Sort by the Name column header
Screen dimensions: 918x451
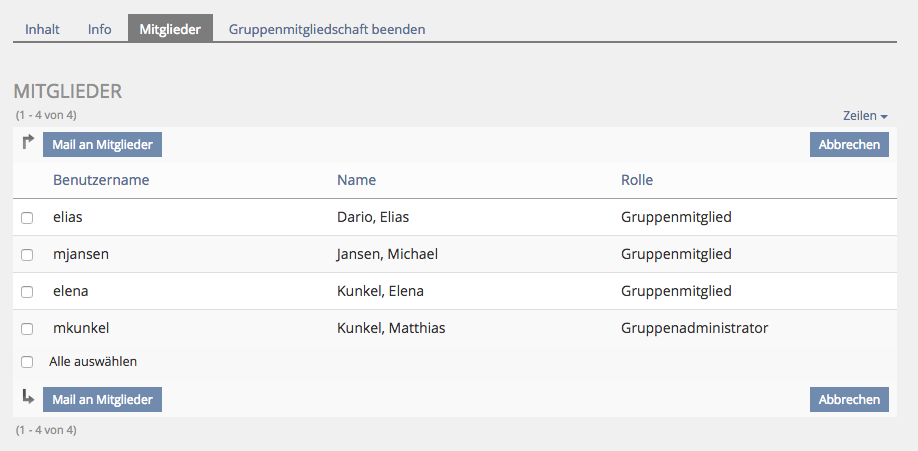pyautogui.click(x=357, y=180)
